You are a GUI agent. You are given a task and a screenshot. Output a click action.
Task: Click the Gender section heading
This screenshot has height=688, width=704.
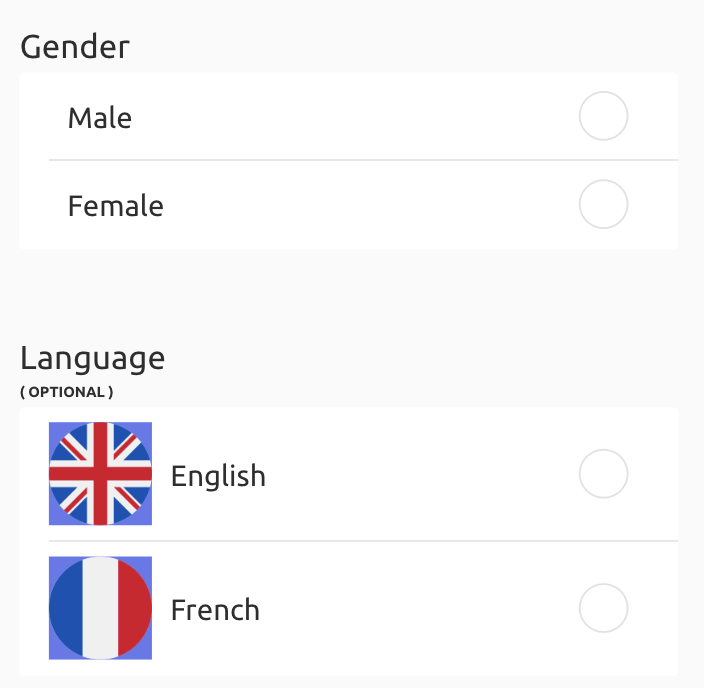tap(75, 46)
